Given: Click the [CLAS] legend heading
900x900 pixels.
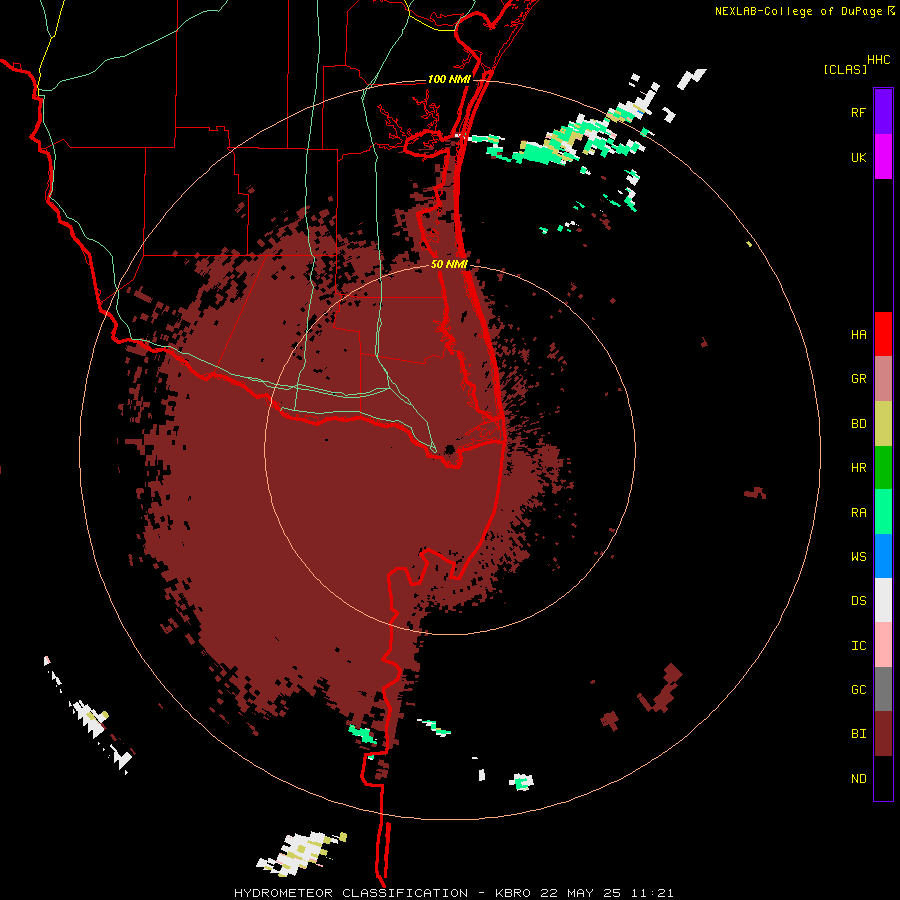Looking at the screenshot, I should (845, 69).
